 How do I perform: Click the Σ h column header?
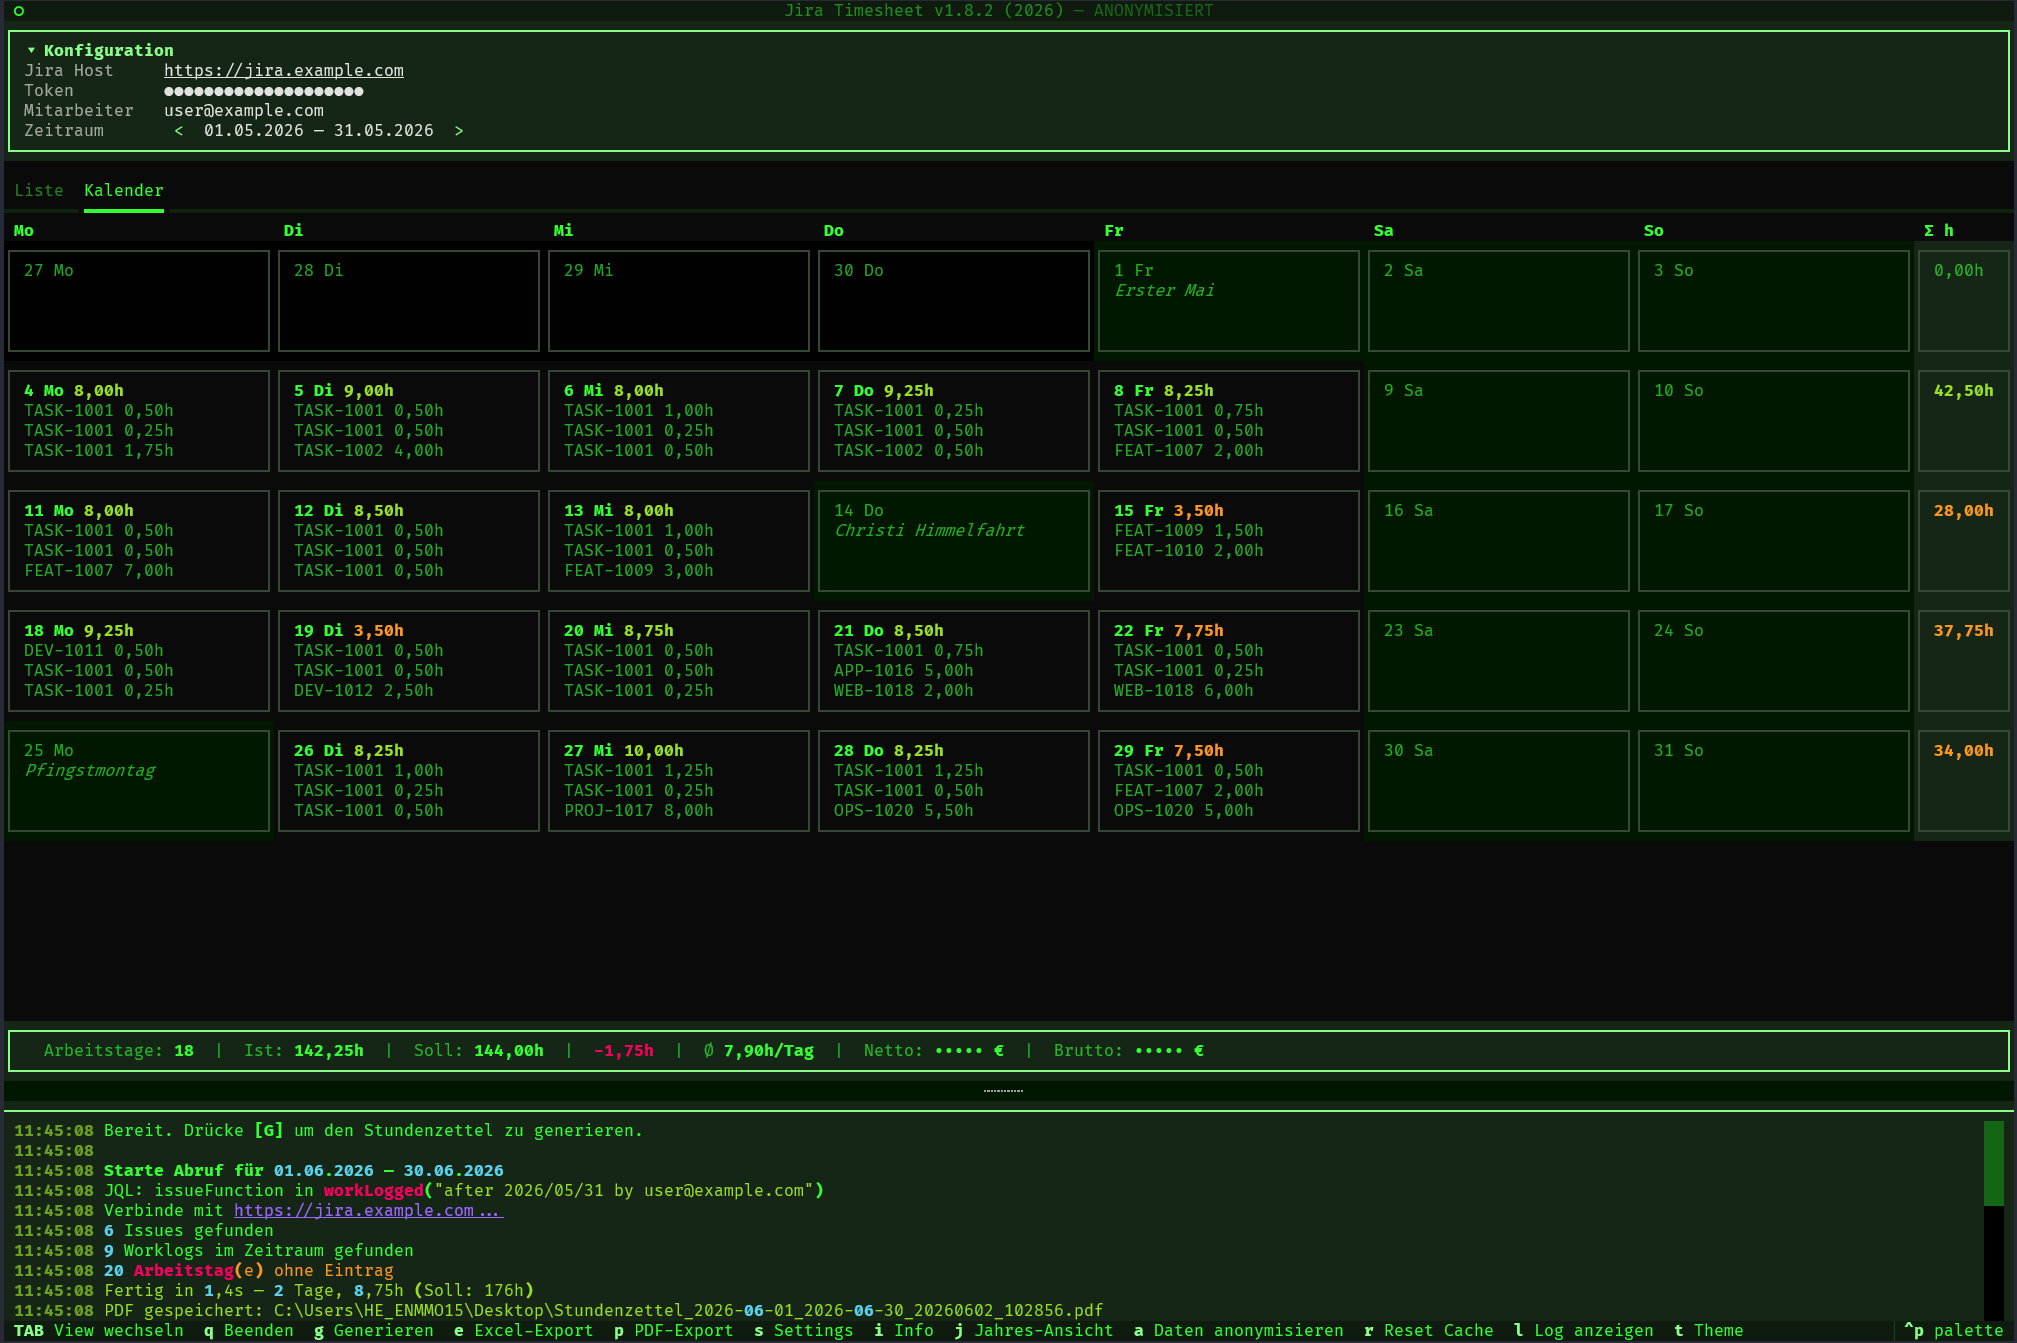pos(1939,231)
